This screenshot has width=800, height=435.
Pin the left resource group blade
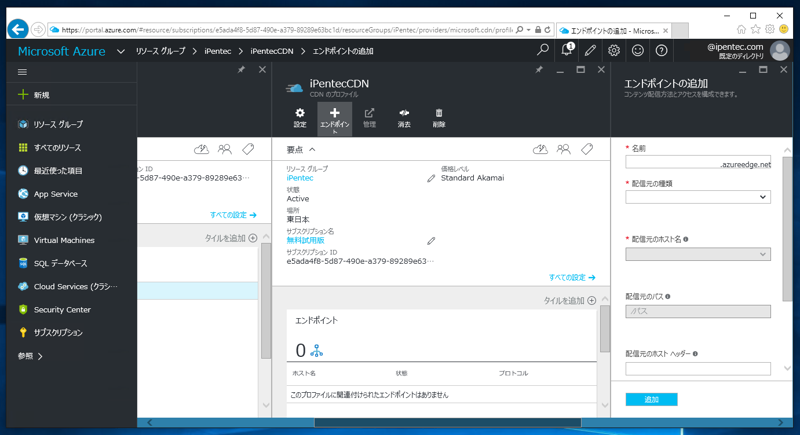coord(241,70)
